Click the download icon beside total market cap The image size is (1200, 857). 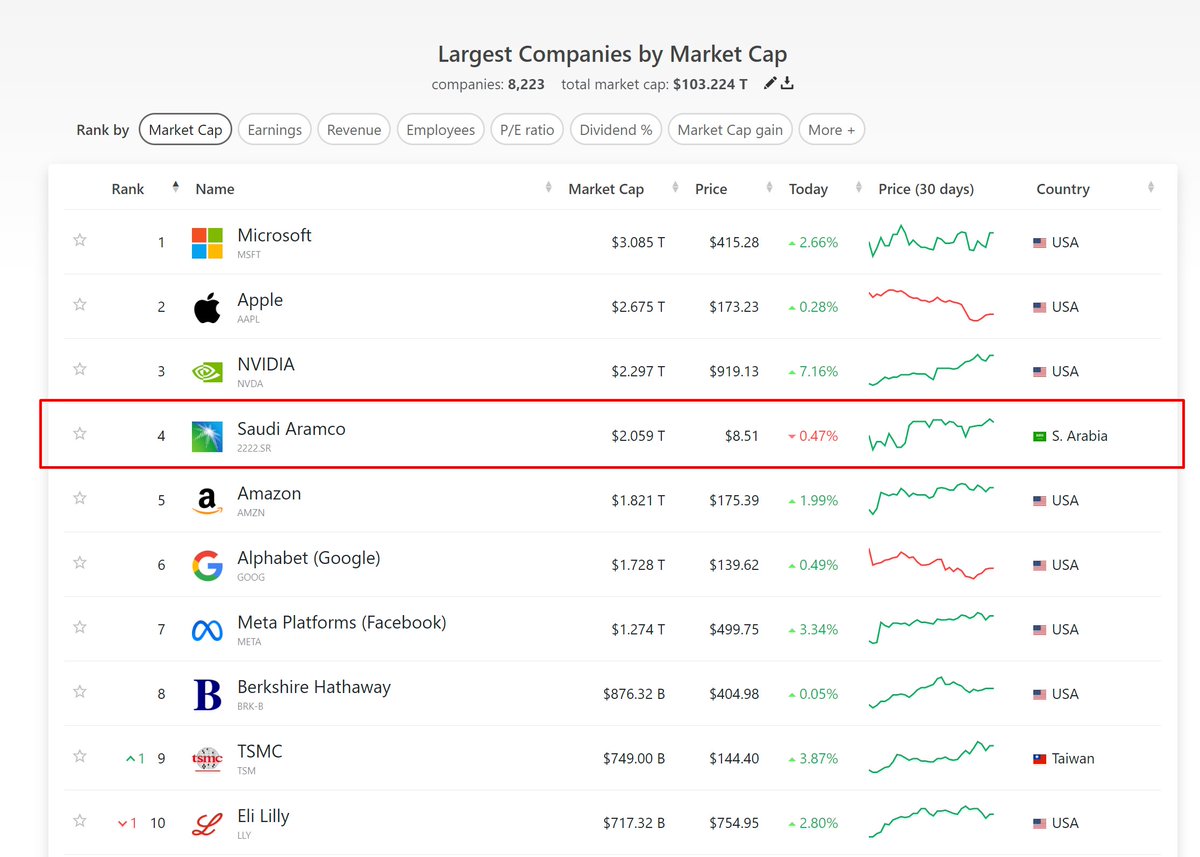(x=787, y=84)
